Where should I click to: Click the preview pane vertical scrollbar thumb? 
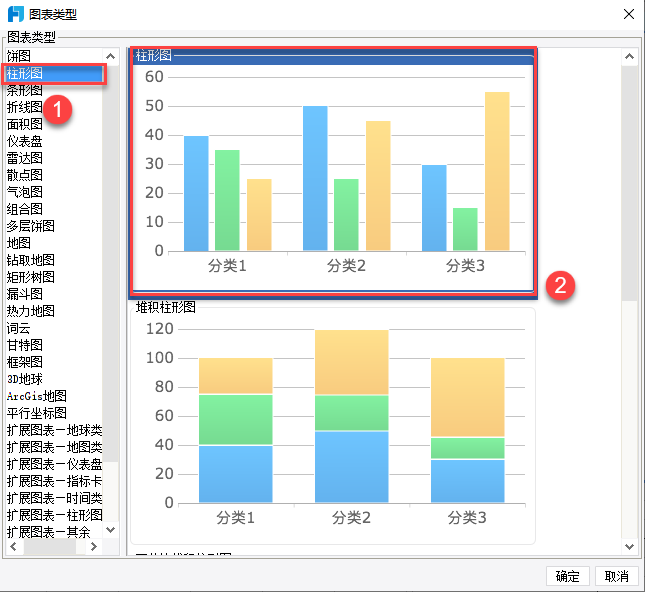[x=629, y=183]
